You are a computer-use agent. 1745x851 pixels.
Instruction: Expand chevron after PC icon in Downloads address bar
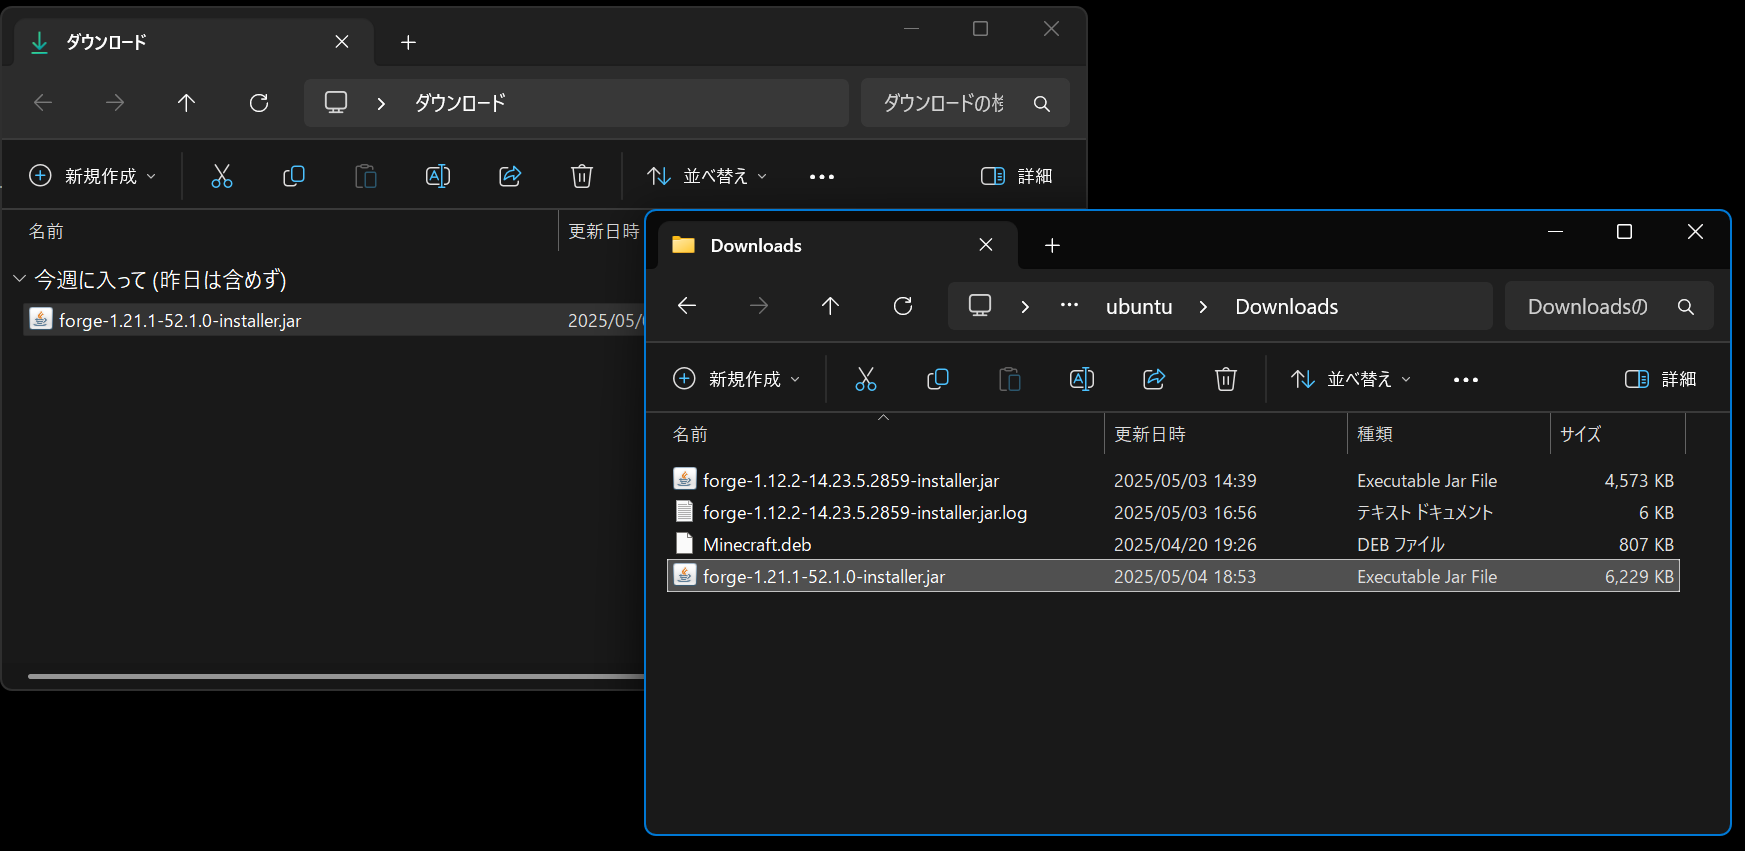pos(1025,307)
